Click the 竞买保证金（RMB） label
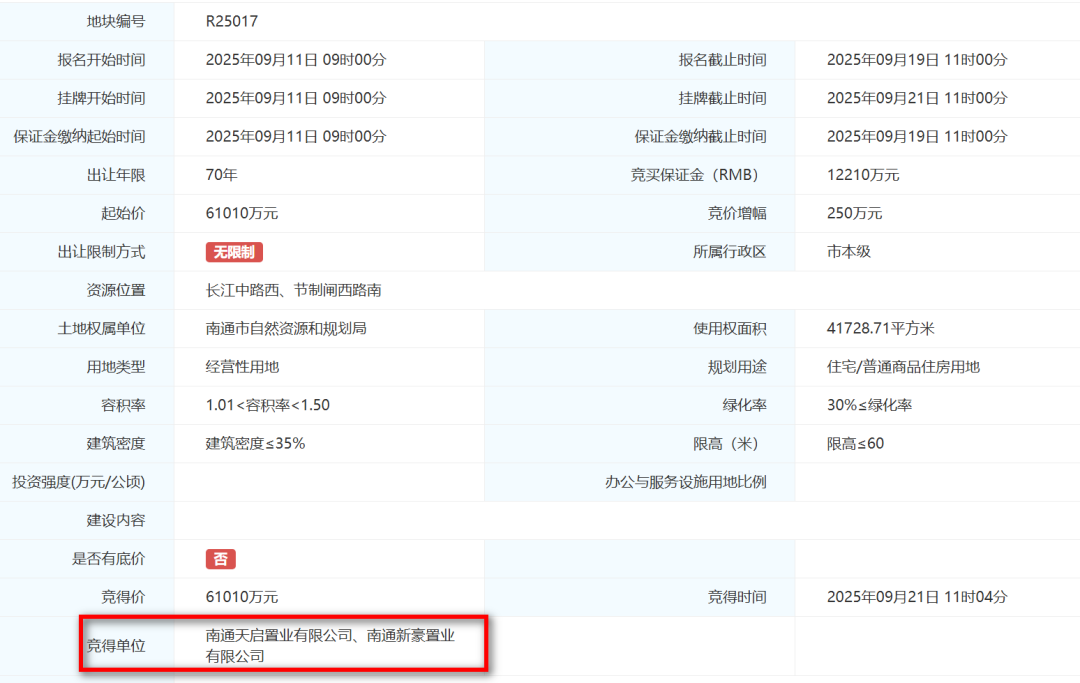This screenshot has height=683, width=1080. pos(698,175)
